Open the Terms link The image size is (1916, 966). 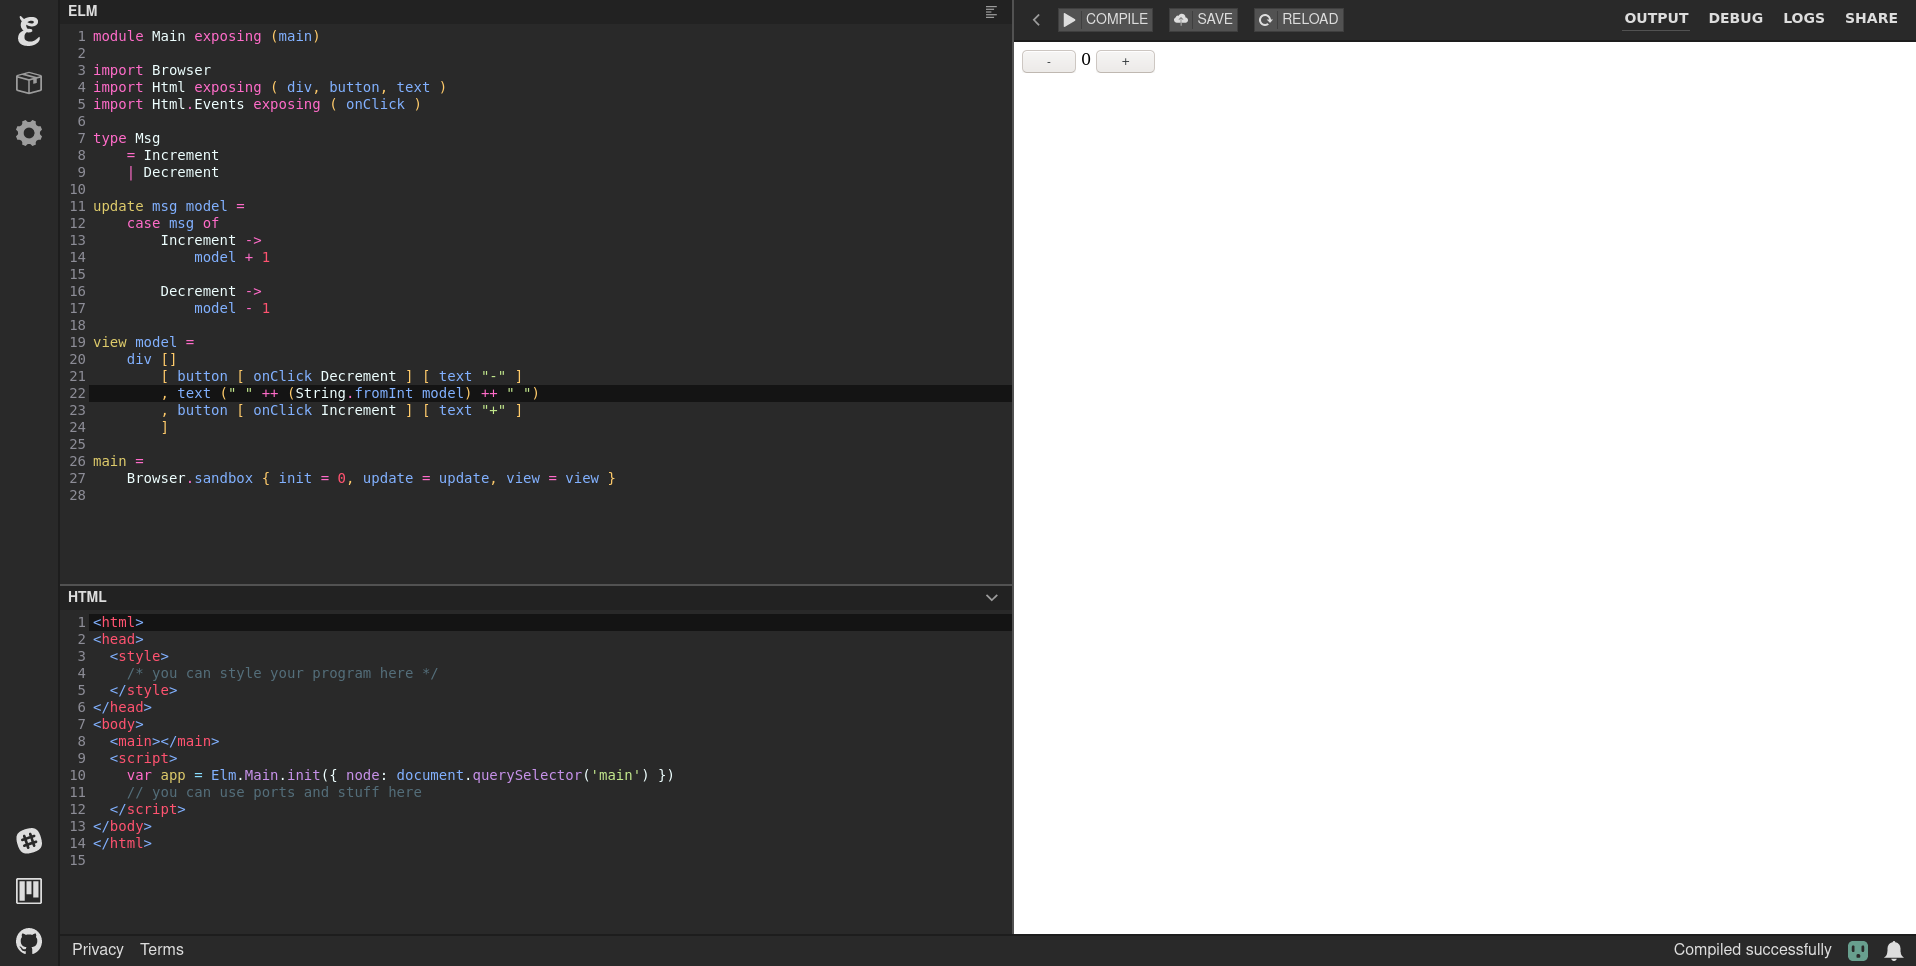pyautogui.click(x=162, y=949)
